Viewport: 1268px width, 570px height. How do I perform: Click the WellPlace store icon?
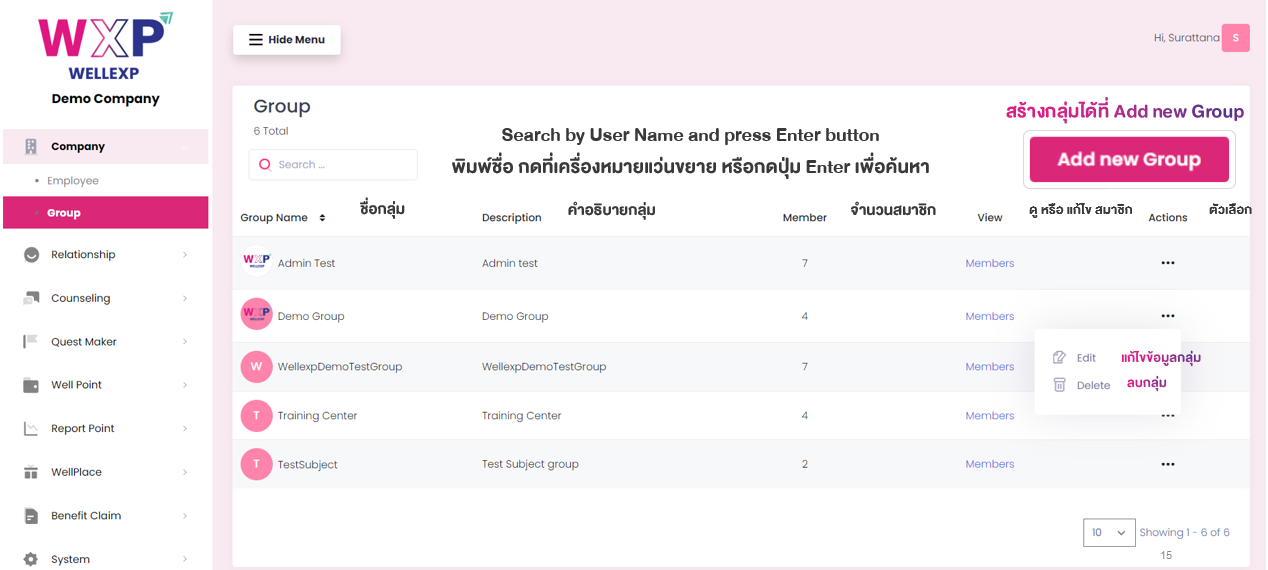tap(31, 472)
